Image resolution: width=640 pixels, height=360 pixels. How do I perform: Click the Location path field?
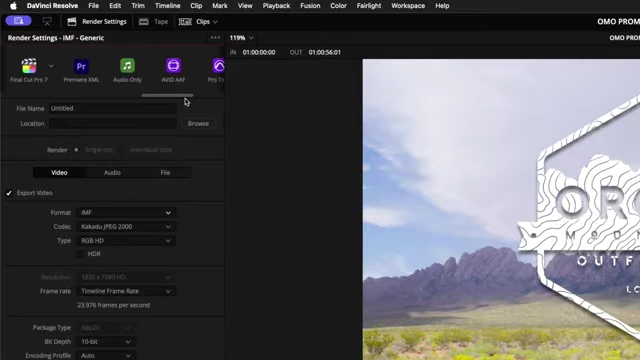(x=113, y=124)
